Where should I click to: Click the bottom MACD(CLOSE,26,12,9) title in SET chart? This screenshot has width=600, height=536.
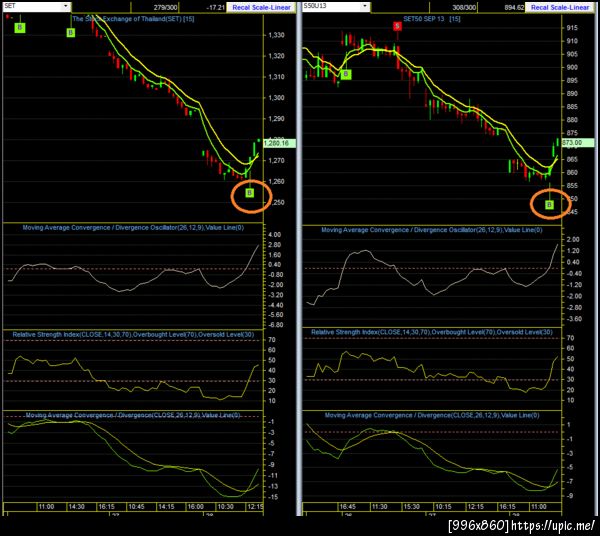(133, 415)
